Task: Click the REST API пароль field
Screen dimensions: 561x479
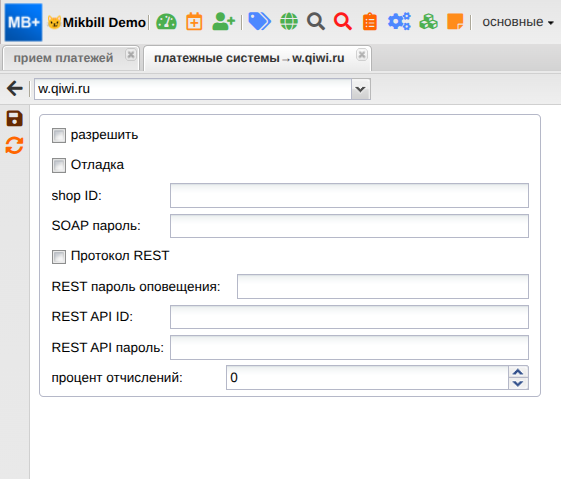Action: (349, 347)
